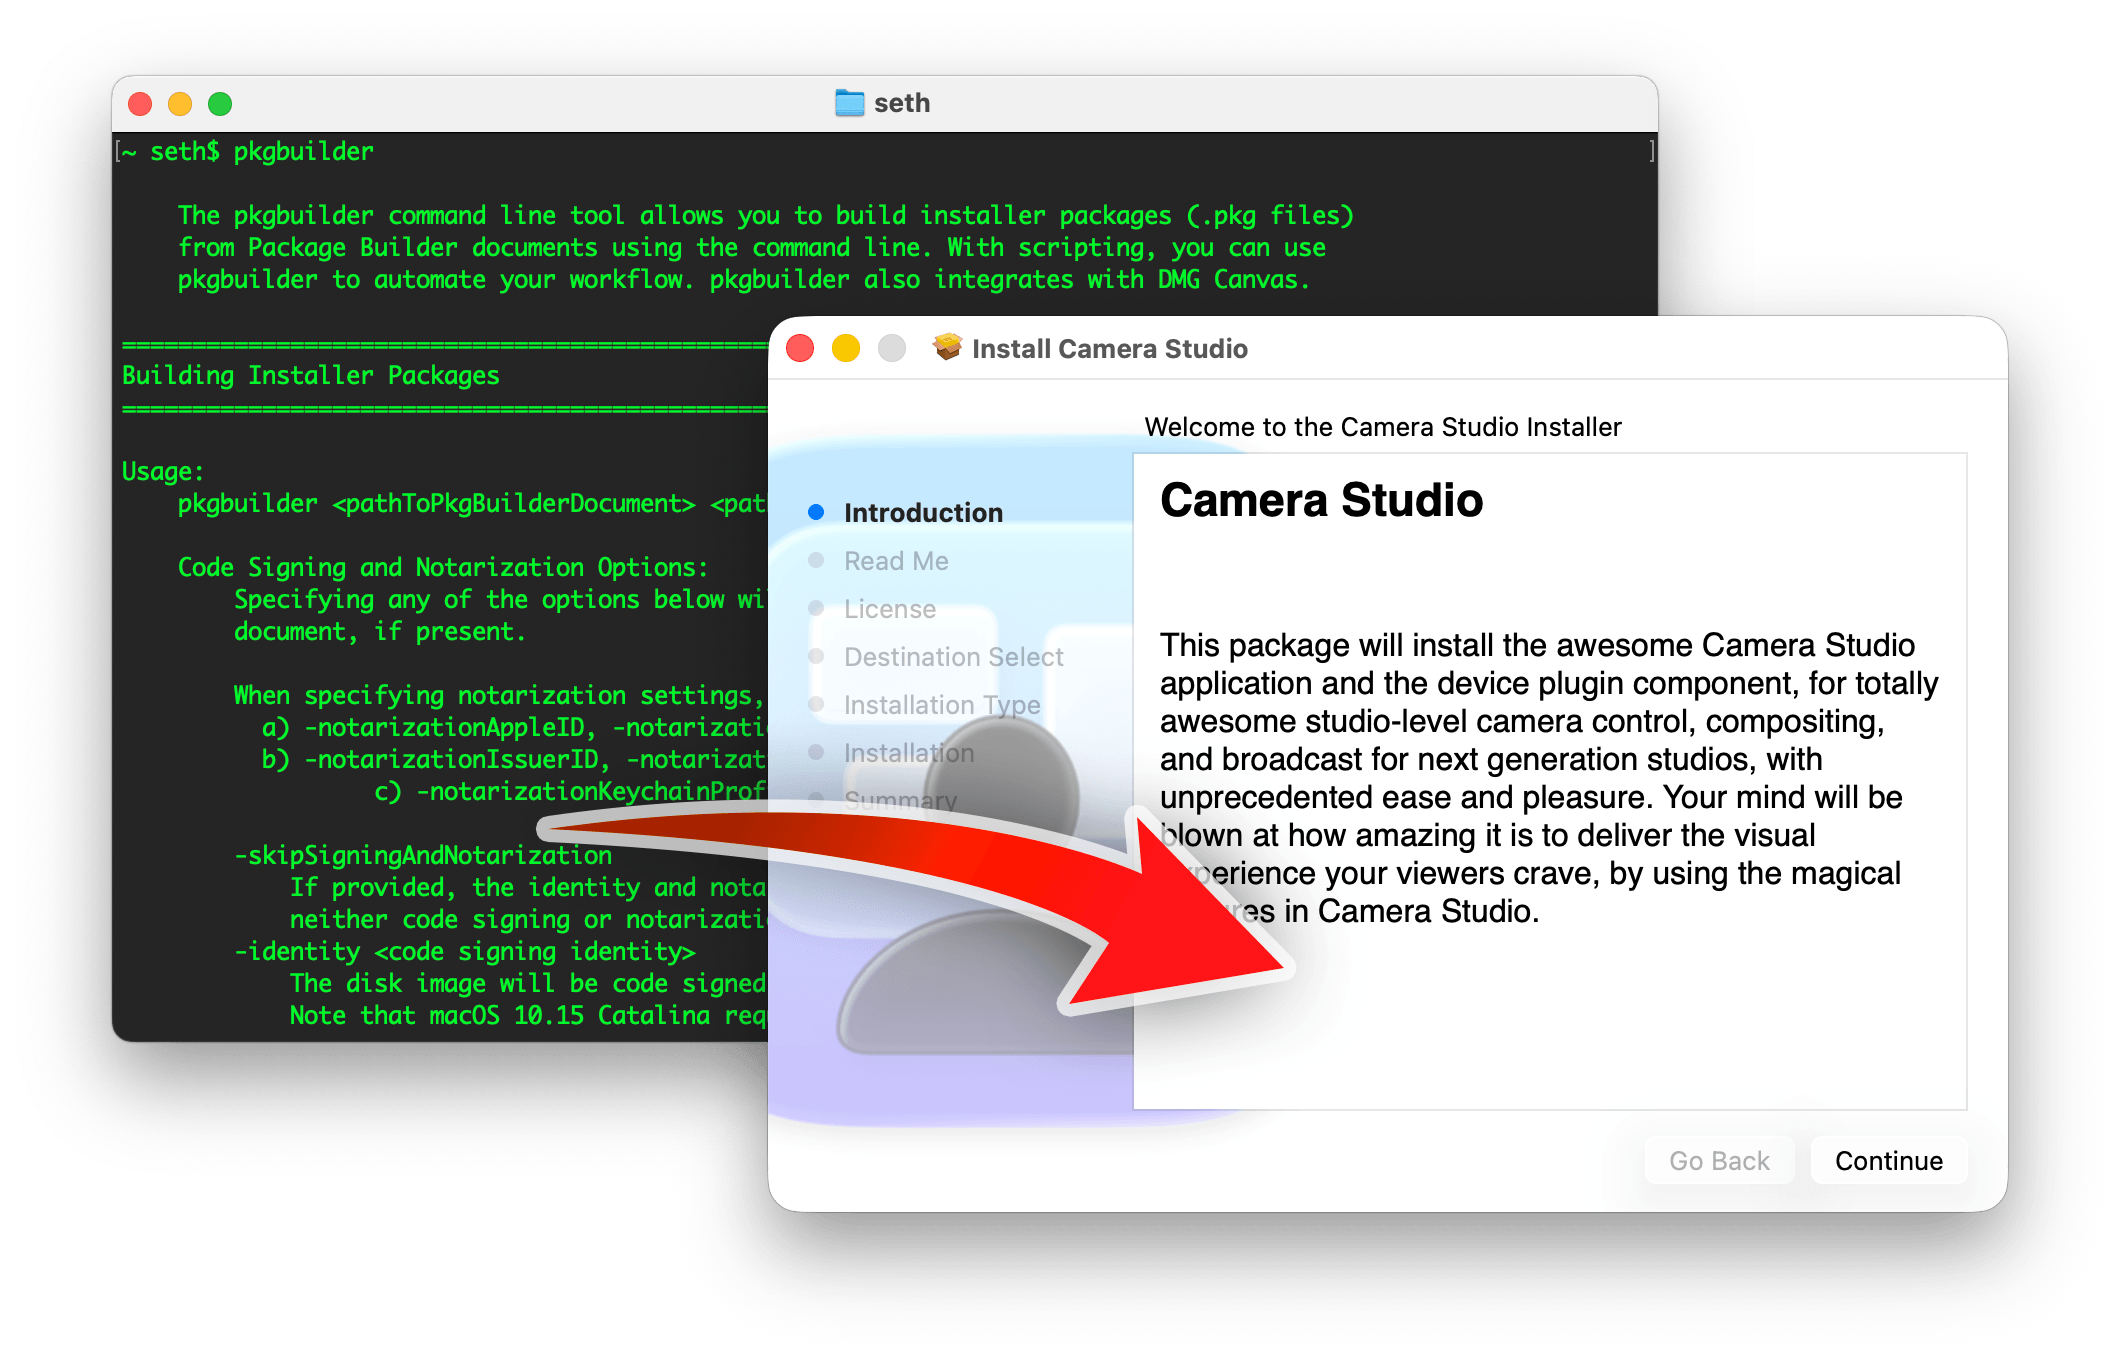The image size is (2120, 1360).
Task: Click the Usage: line in terminal
Action: click(163, 472)
